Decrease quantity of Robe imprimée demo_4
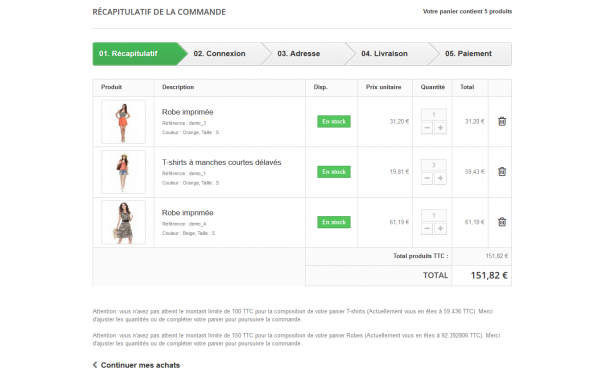Image resolution: width=610 pixels, height=390 pixels. (427, 228)
